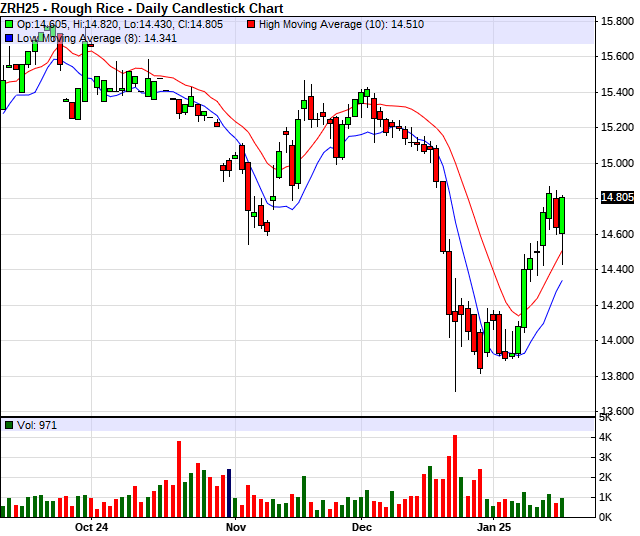Viewport: 640px width, 536px height.
Task: Click the 14.000 price axis label
Action: 616,341
